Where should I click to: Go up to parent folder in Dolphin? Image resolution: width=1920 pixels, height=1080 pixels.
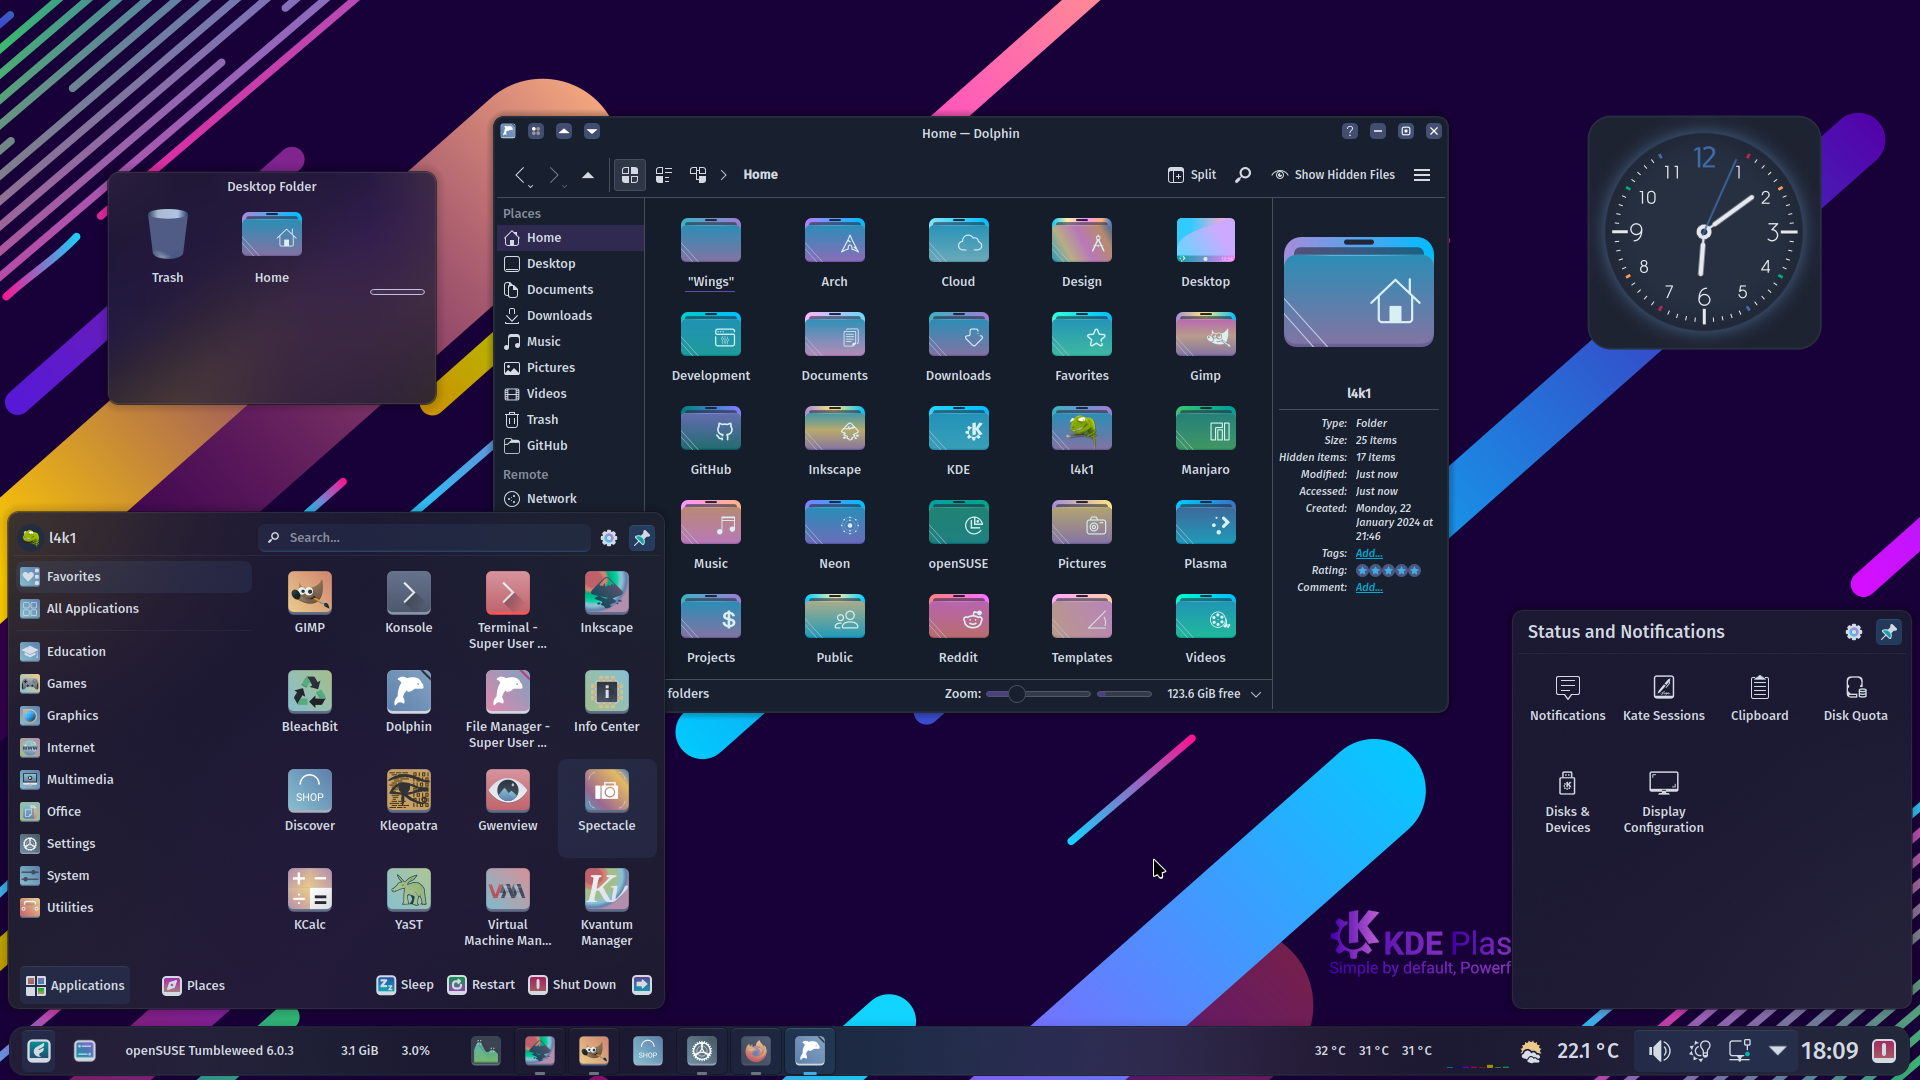point(588,174)
